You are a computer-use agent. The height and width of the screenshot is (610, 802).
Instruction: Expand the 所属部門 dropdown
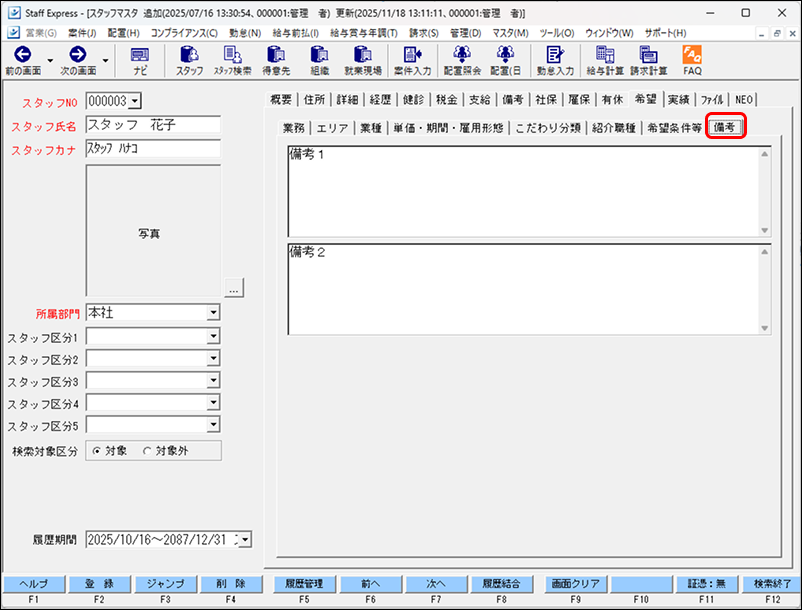[213, 313]
